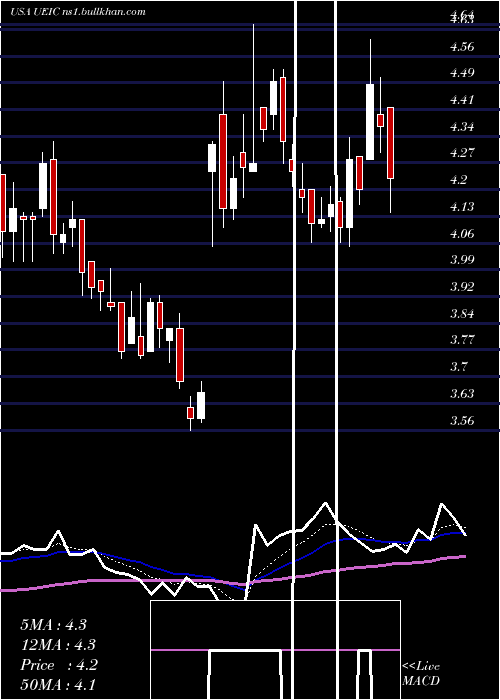
Task: Click the <<Live MACD label
Action: coord(421,673)
